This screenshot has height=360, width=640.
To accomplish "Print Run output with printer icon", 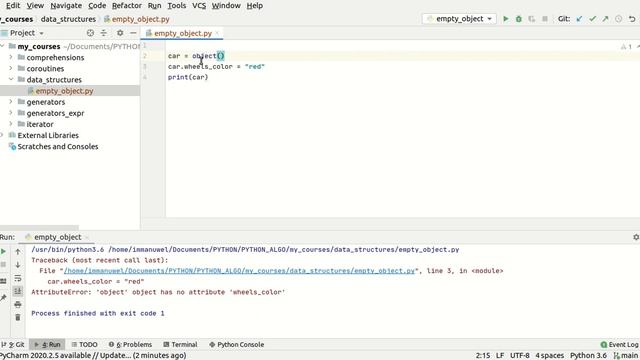I will click(18, 304).
